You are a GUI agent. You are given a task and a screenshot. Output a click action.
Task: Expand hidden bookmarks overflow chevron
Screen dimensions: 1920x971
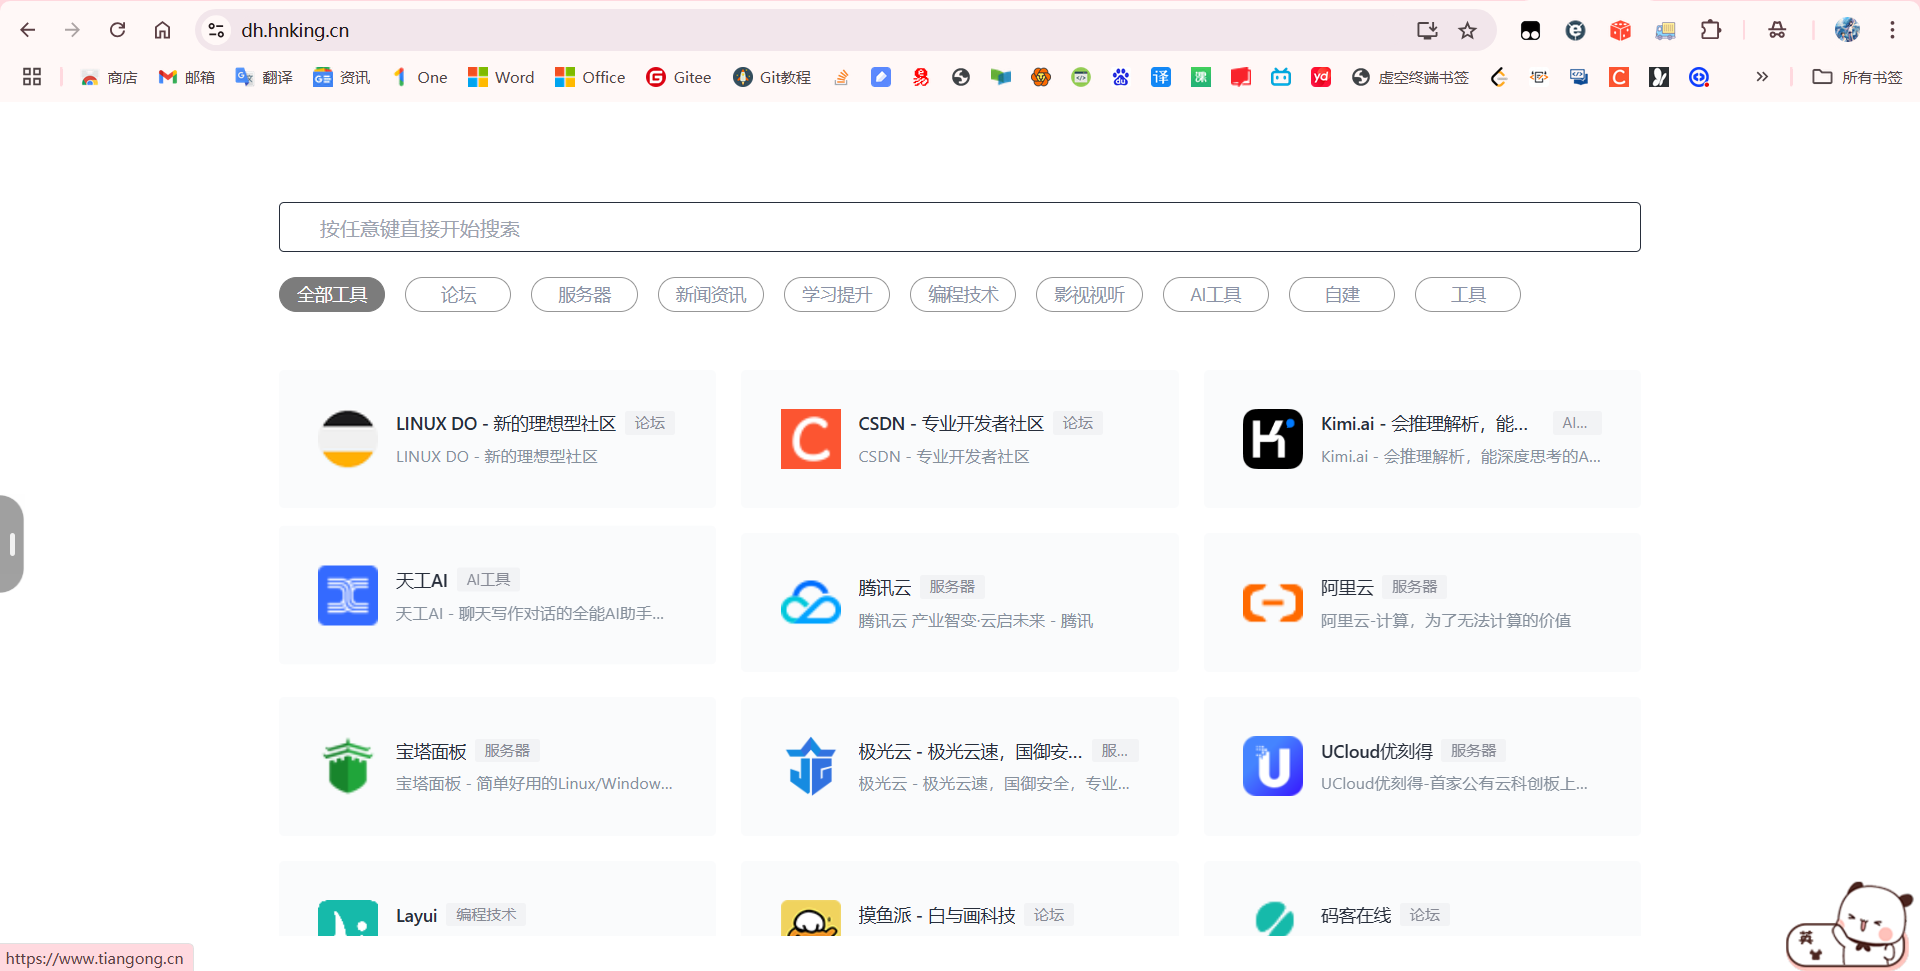1762,77
